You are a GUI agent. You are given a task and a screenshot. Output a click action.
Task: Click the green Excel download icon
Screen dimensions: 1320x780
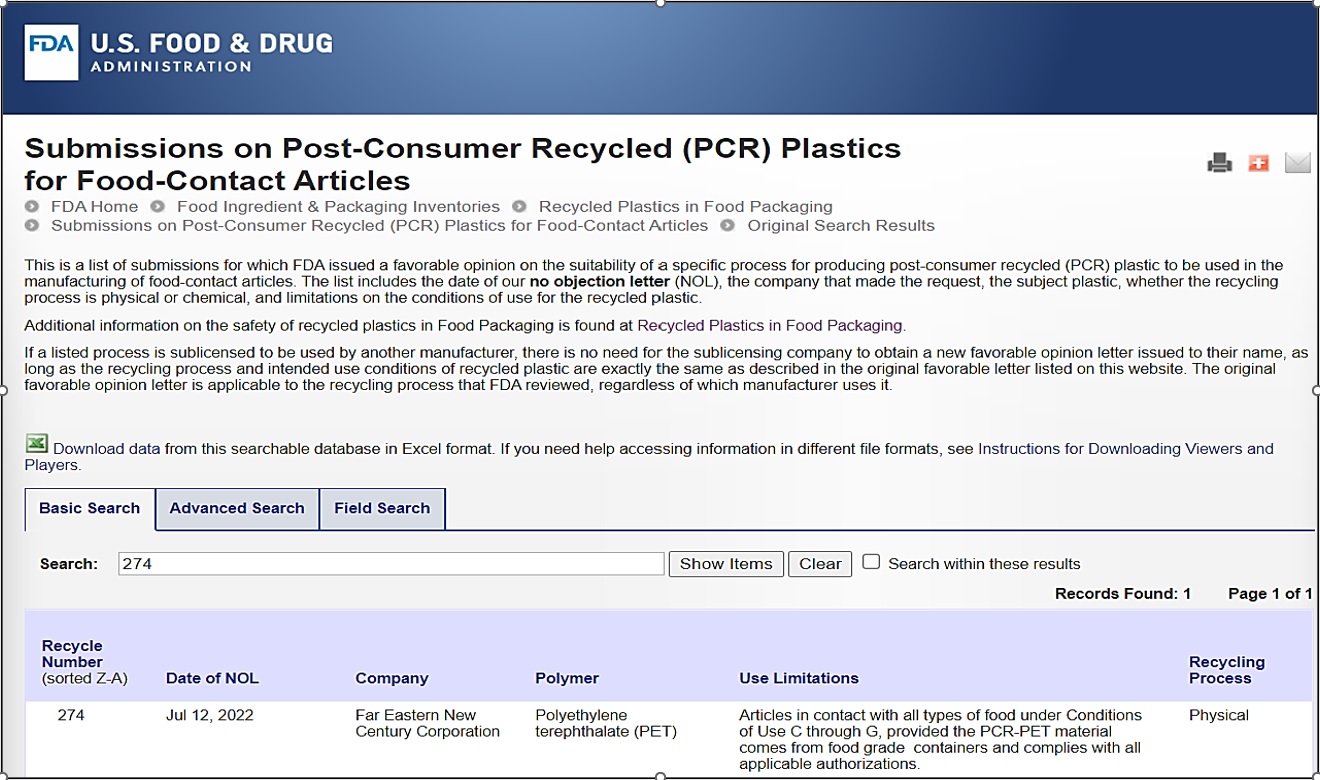point(37,444)
